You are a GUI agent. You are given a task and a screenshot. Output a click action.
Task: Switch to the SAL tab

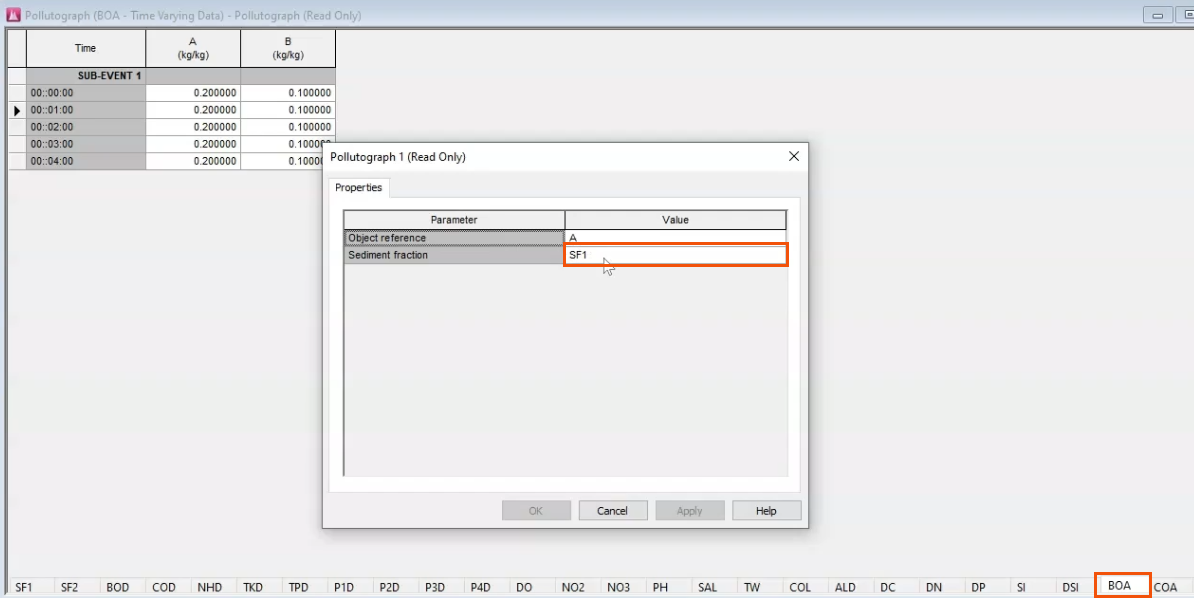pos(708,587)
